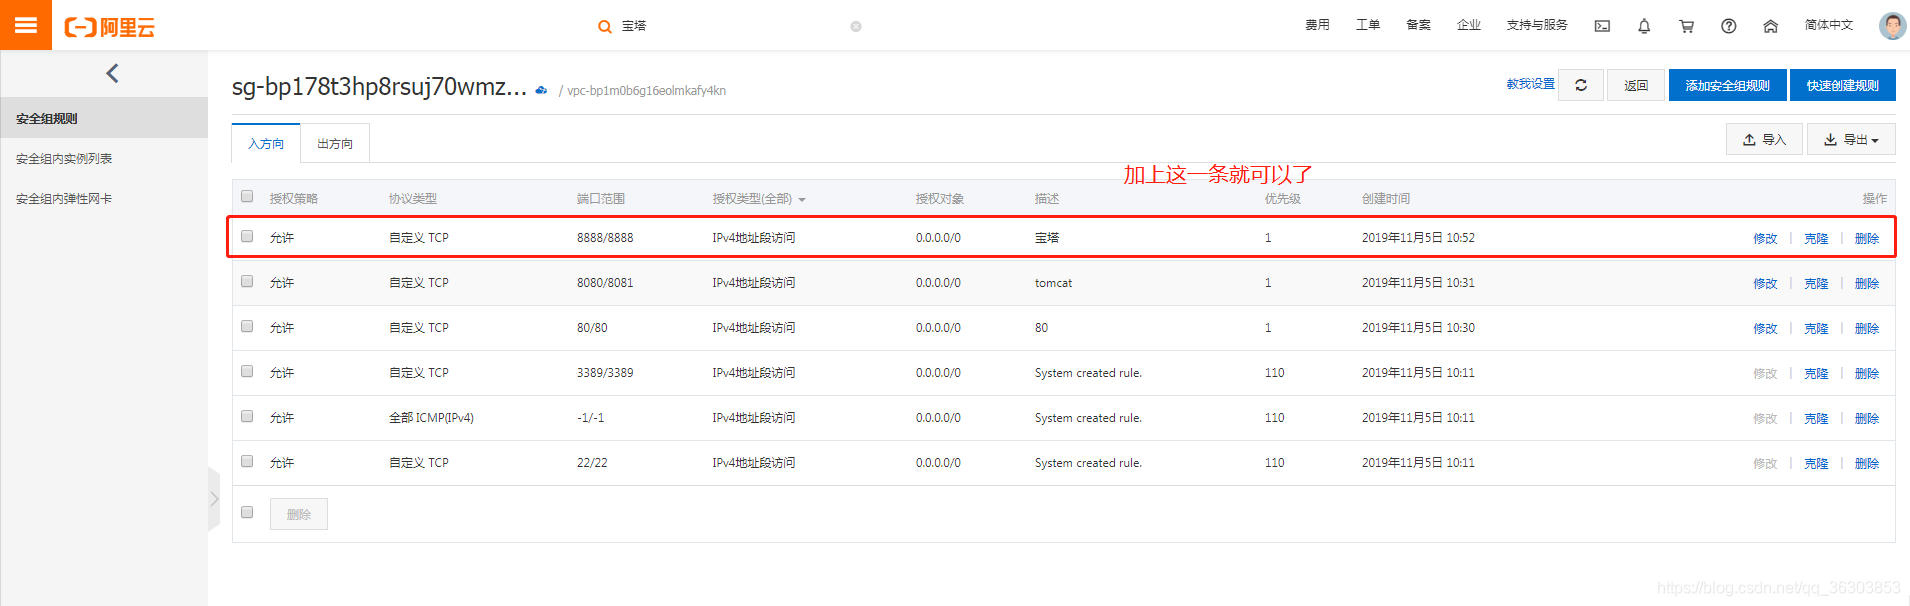Viewport: 1910px width, 606px height.
Task: Clone the 8888/8888 rule
Action: click(1816, 238)
